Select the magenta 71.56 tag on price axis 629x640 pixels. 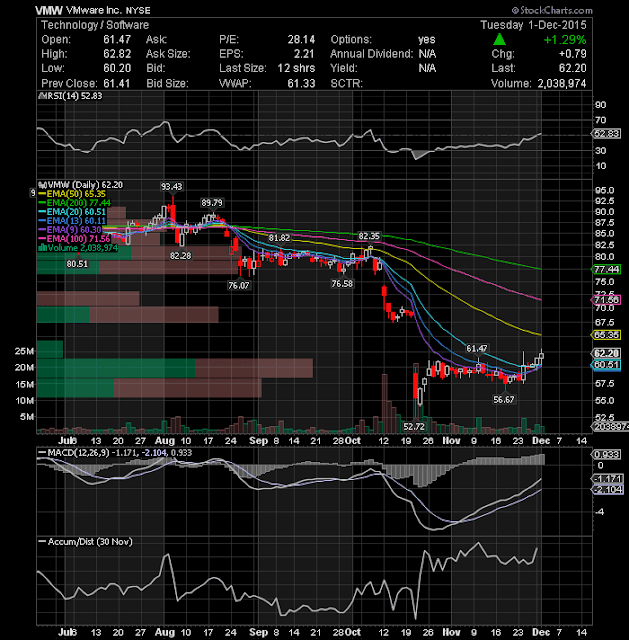click(x=607, y=300)
